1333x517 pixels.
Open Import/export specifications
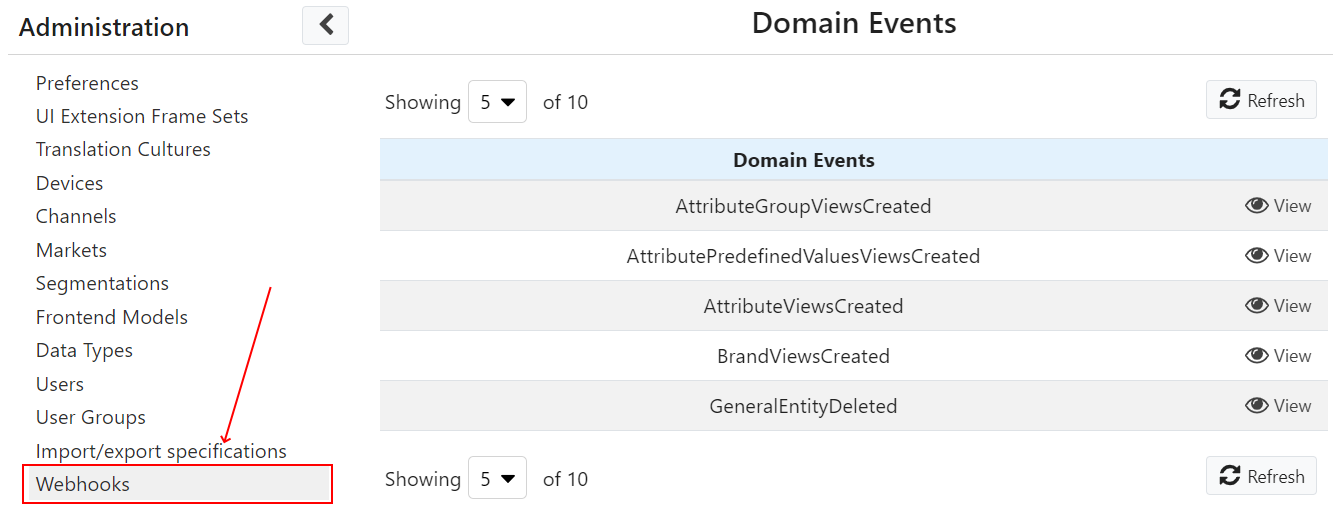(161, 452)
